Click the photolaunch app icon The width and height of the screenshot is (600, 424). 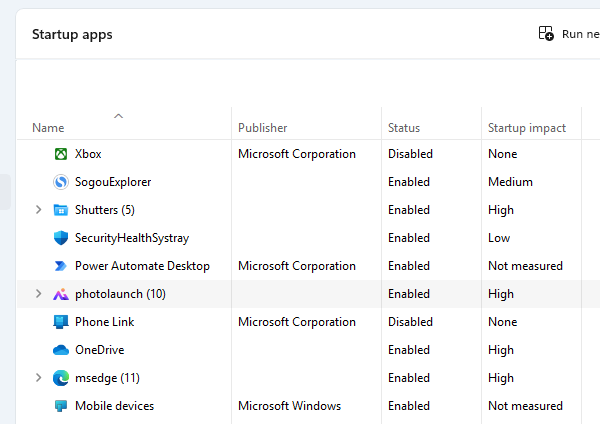point(61,294)
